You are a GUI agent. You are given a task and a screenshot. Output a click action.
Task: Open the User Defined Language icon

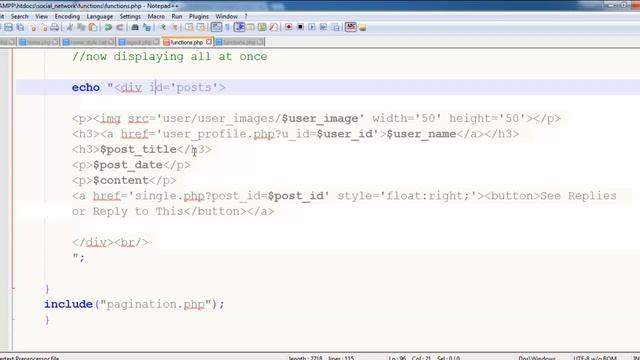(x=250, y=27)
